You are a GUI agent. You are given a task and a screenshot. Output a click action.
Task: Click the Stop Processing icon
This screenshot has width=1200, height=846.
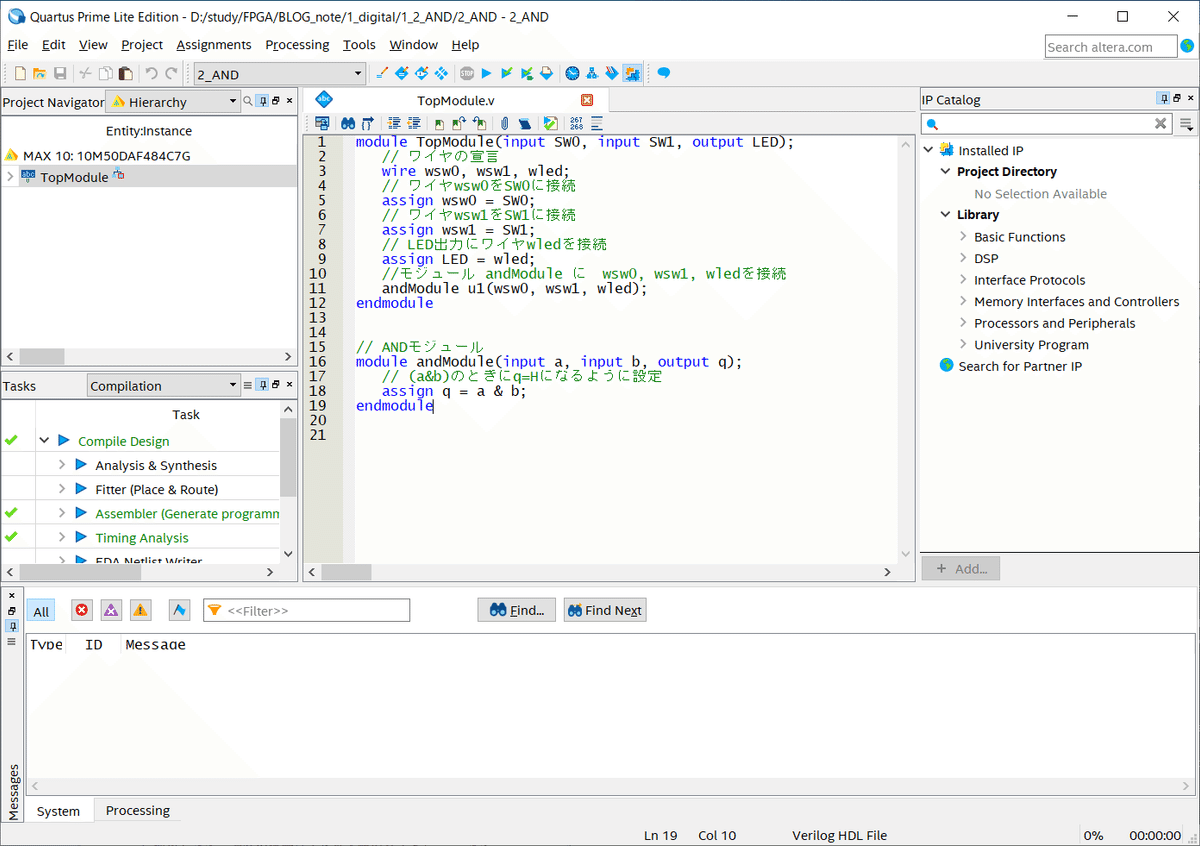(467, 73)
